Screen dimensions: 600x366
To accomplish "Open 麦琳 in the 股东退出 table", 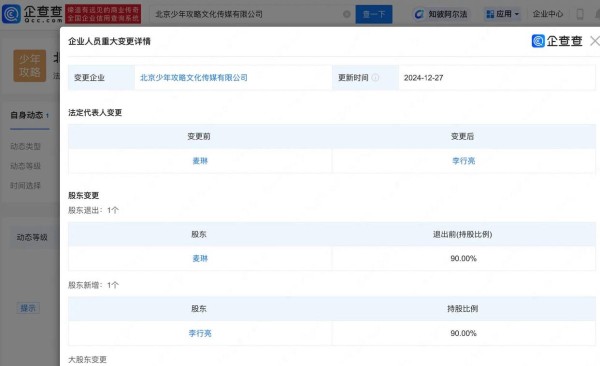I will point(200,258).
